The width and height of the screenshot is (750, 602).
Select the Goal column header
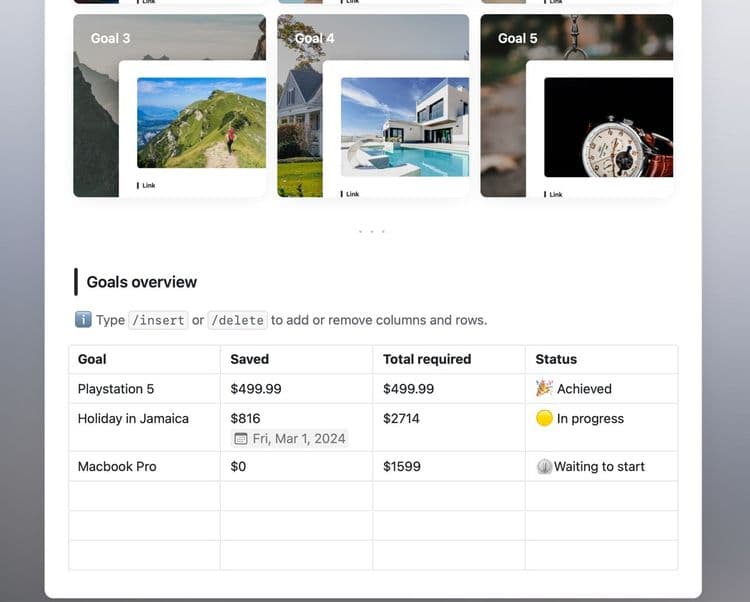click(92, 359)
